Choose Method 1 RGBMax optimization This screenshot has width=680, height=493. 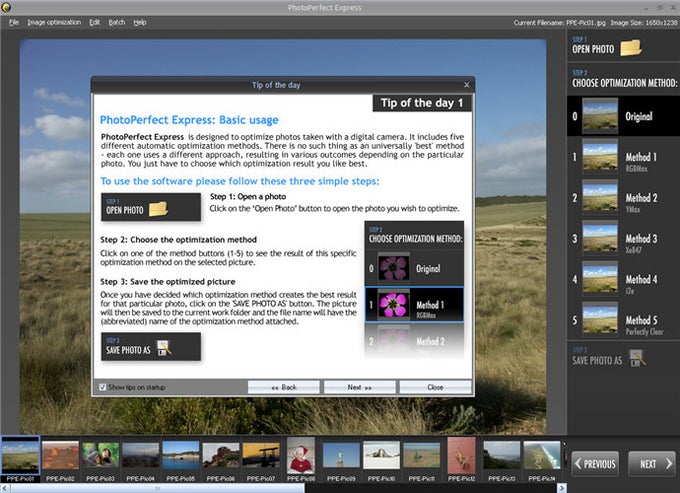624,157
